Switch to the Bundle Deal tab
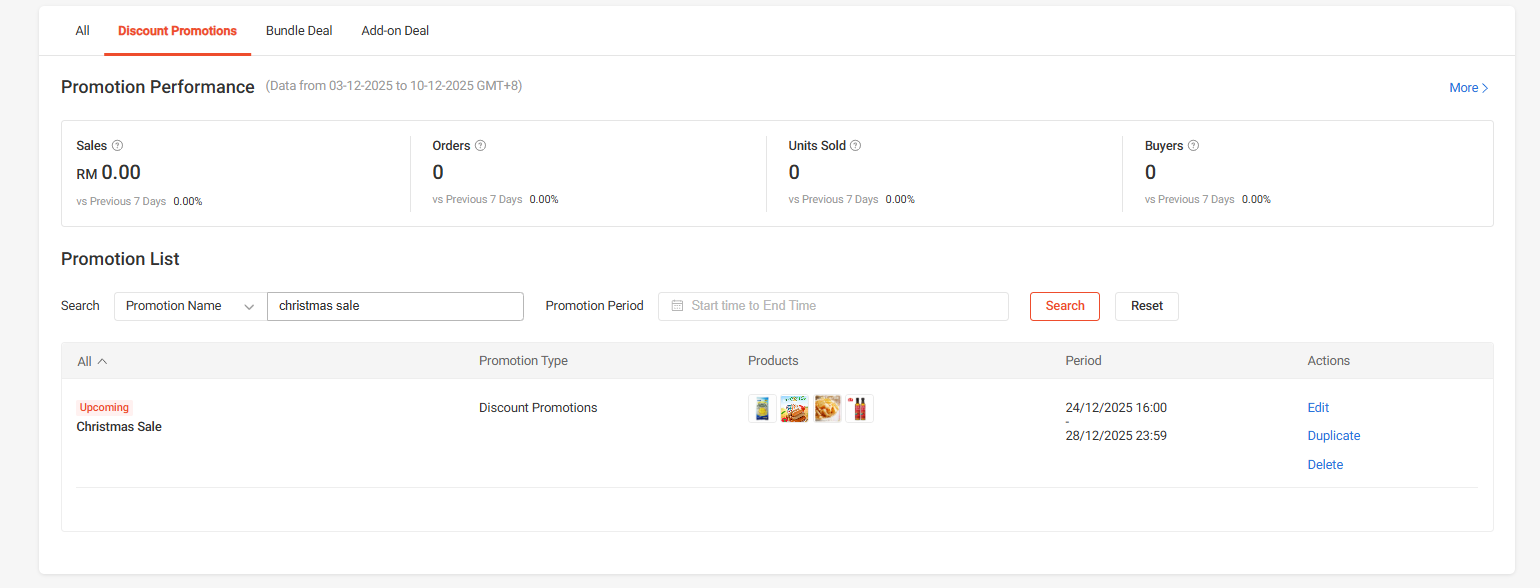This screenshot has height=588, width=1540. point(298,30)
